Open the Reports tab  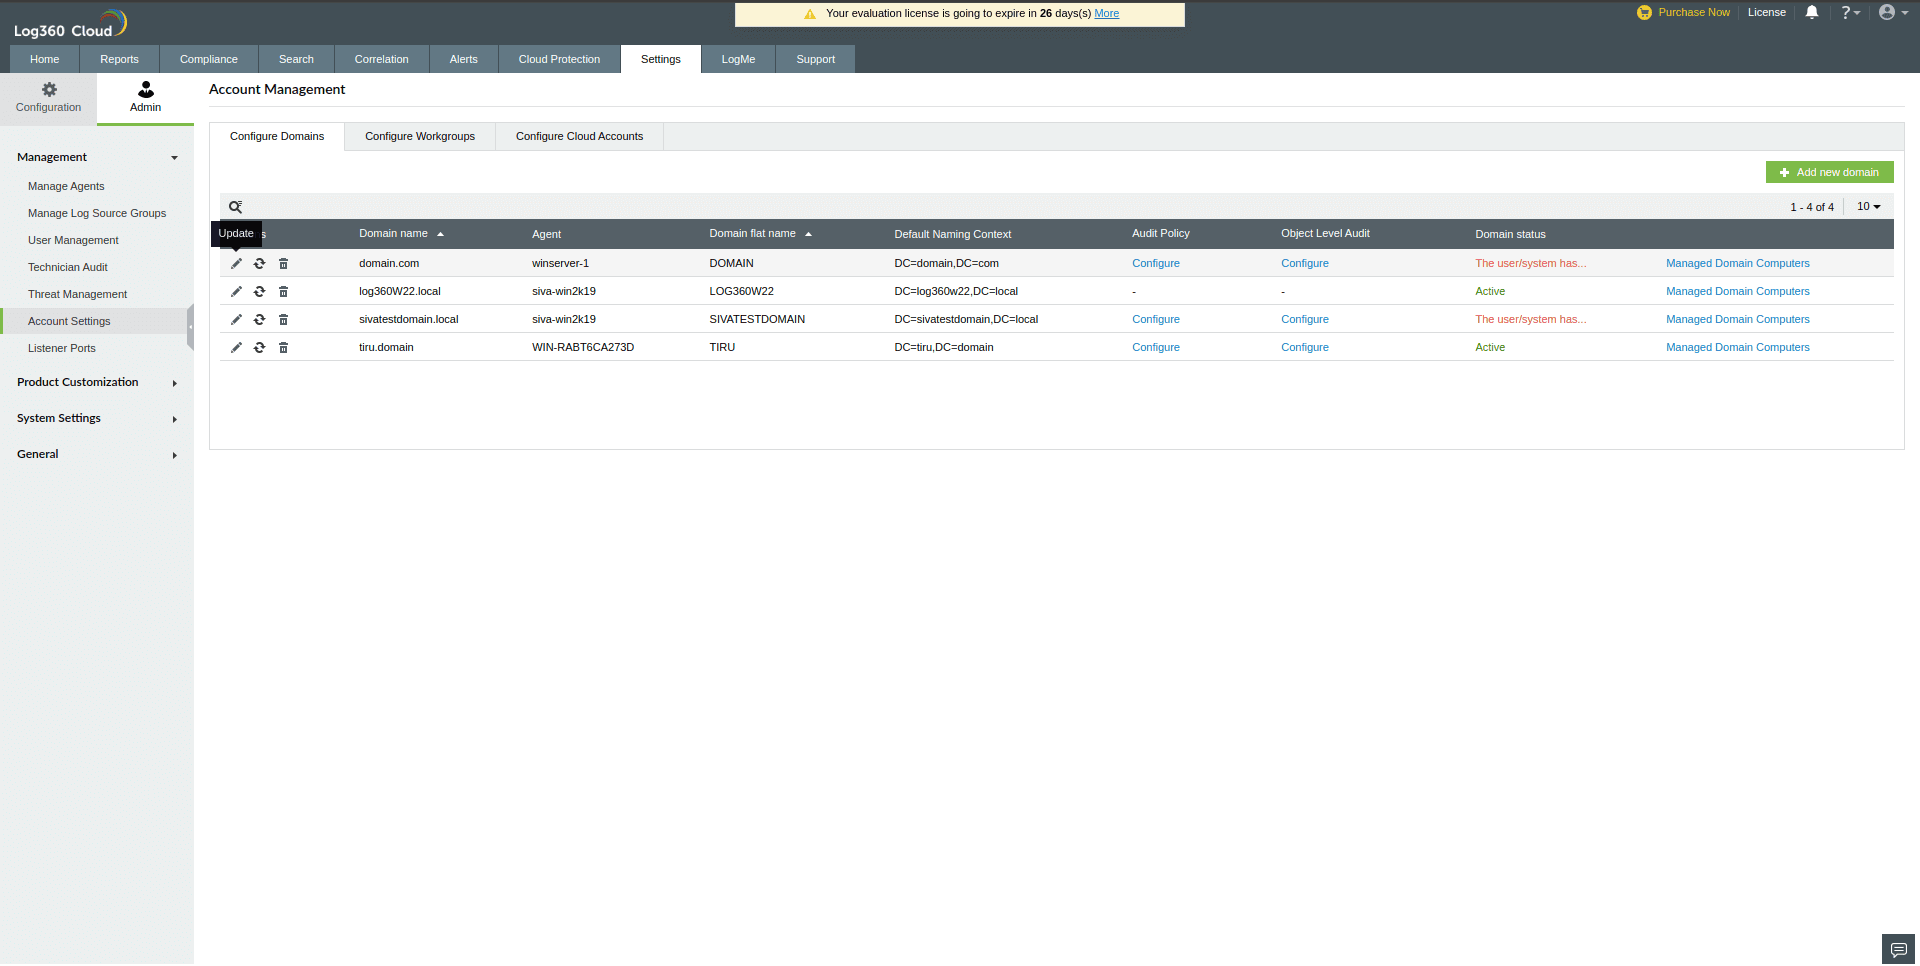point(119,59)
